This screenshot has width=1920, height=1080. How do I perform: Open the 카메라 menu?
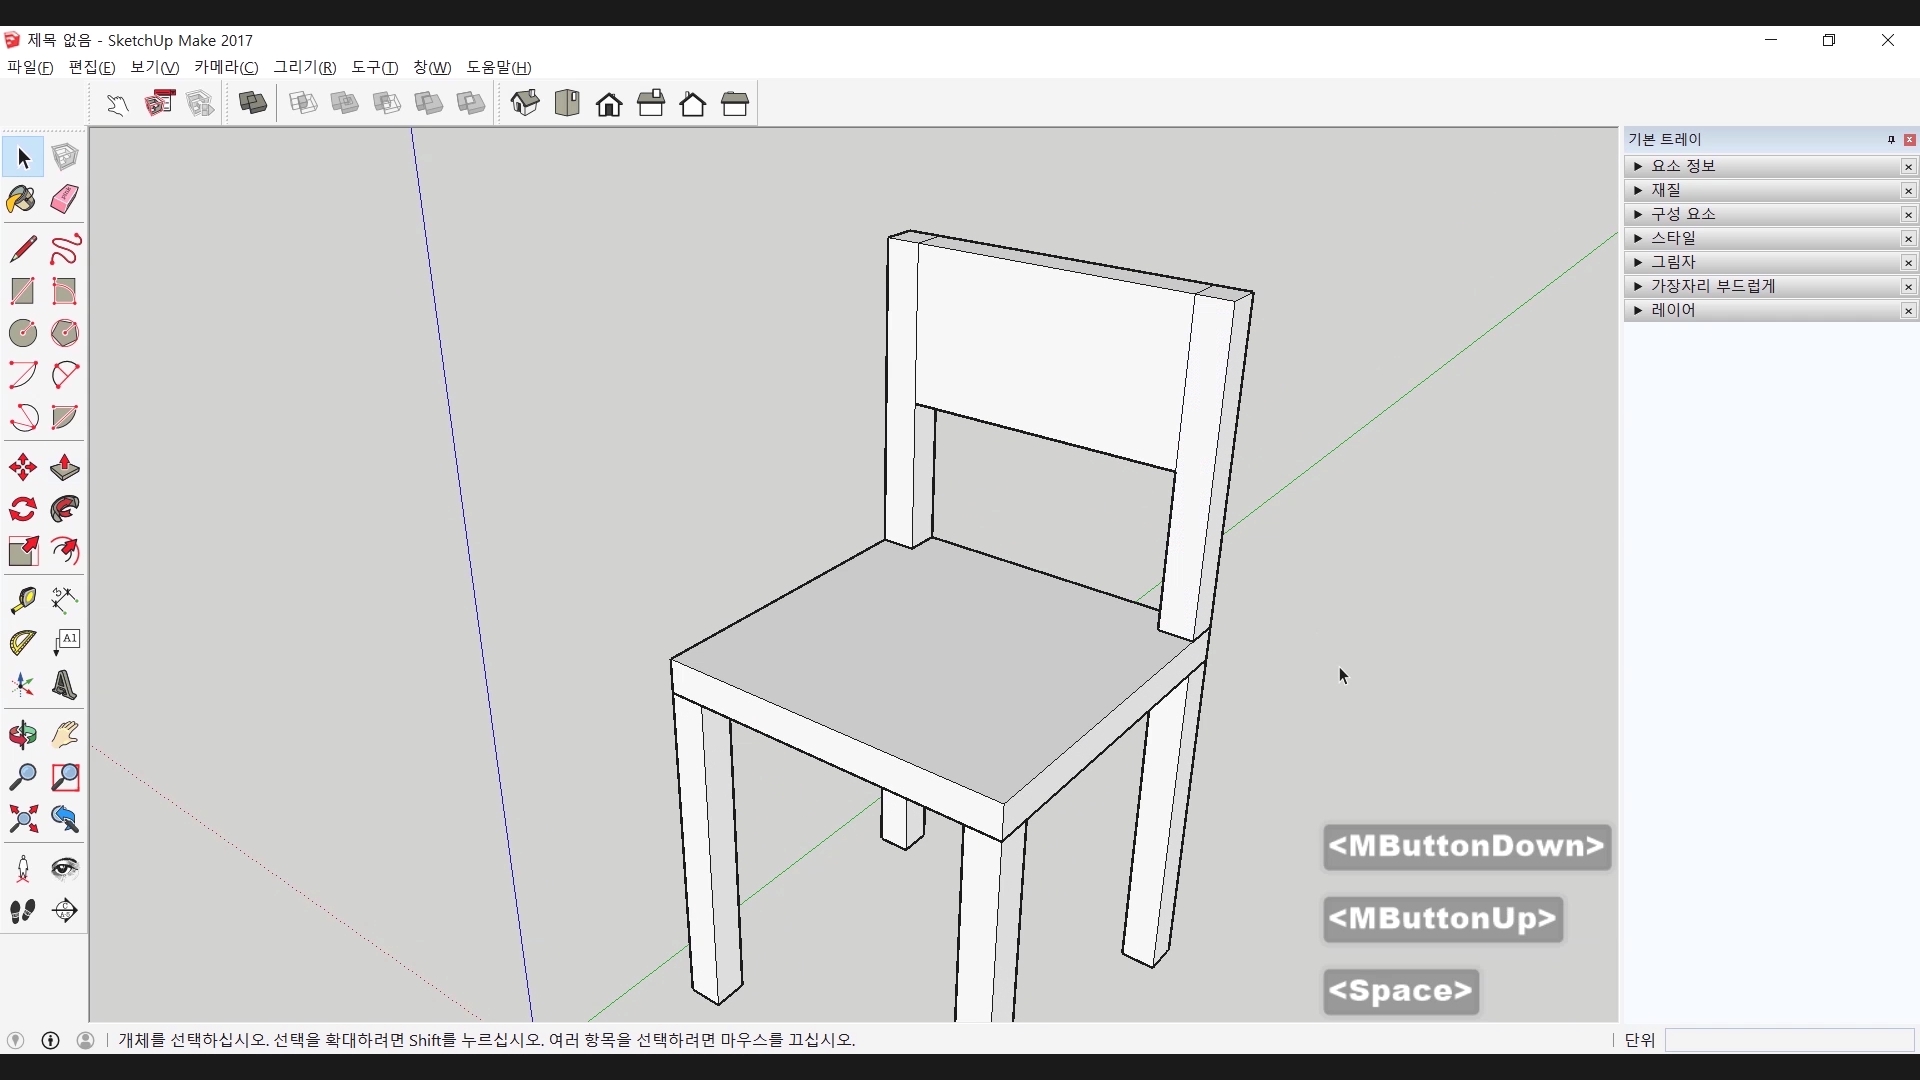(226, 67)
